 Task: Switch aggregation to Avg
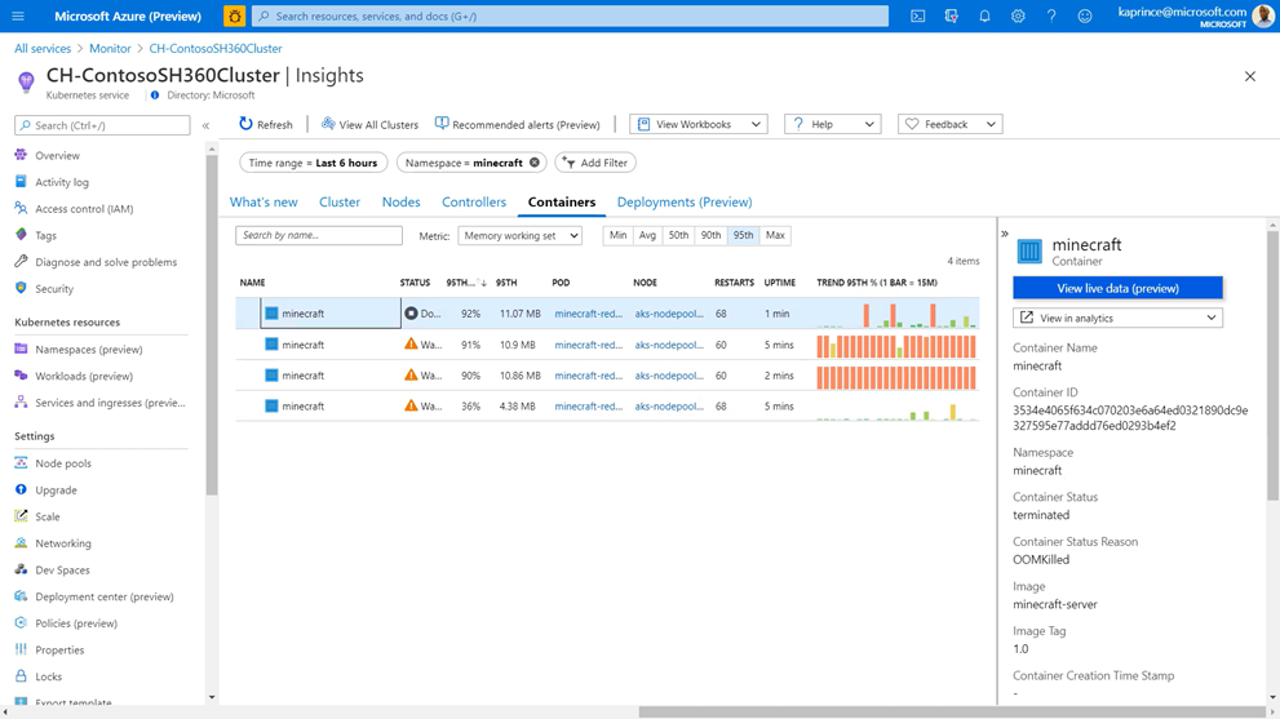647,235
